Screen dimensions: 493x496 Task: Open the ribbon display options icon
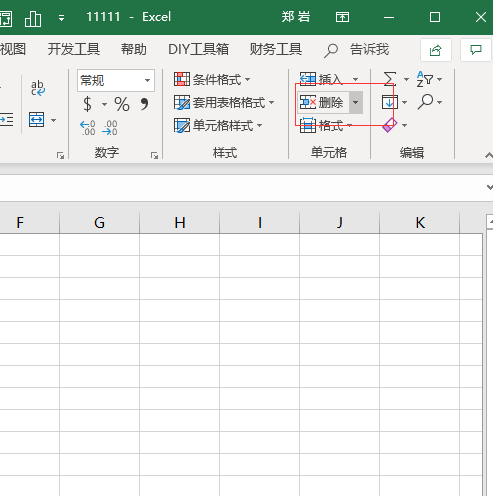coord(342,17)
